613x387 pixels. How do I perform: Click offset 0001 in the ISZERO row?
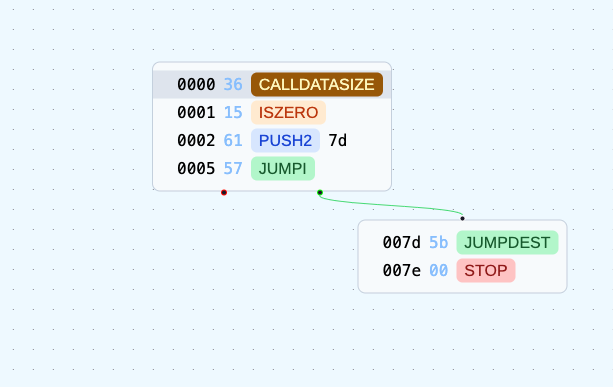point(196,113)
